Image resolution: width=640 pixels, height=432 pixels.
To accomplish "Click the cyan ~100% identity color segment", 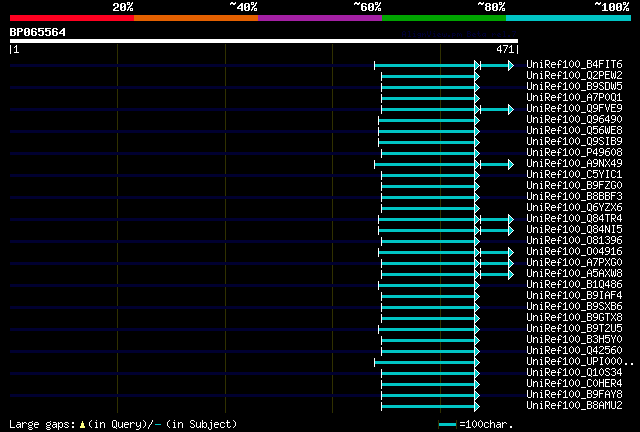I will click(569, 18).
